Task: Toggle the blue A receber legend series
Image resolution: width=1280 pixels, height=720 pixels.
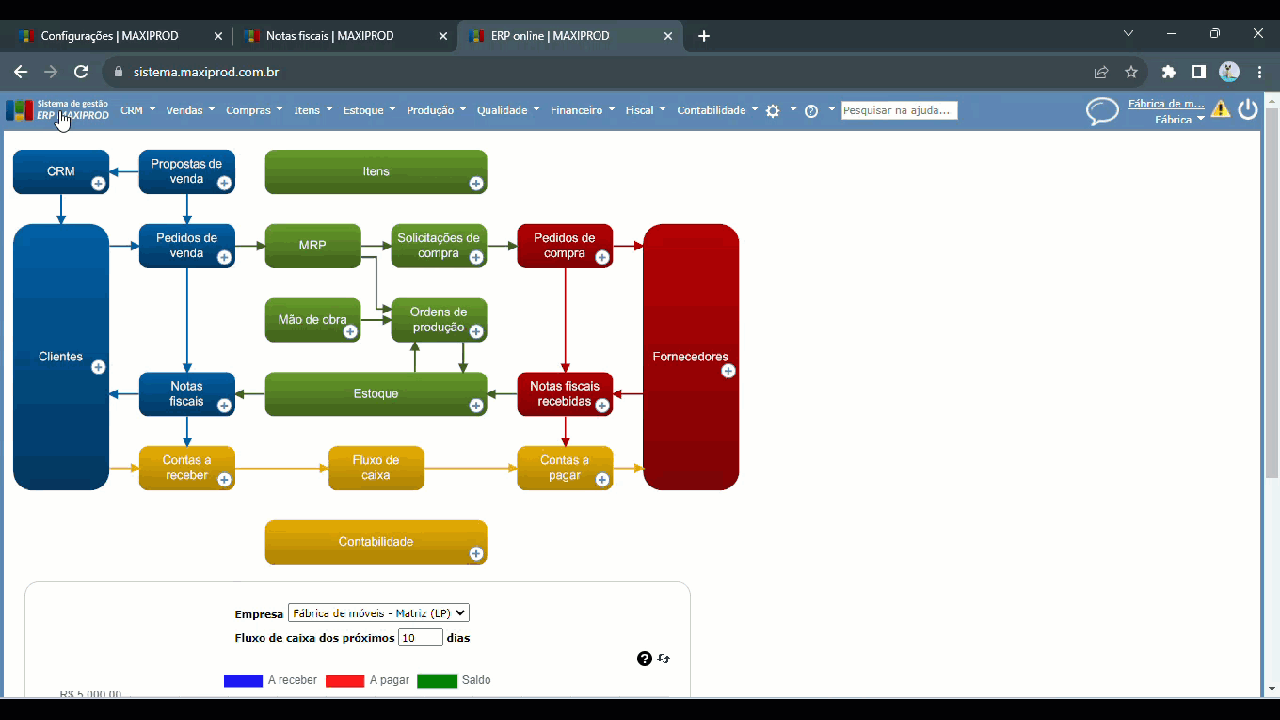Action: click(x=243, y=681)
